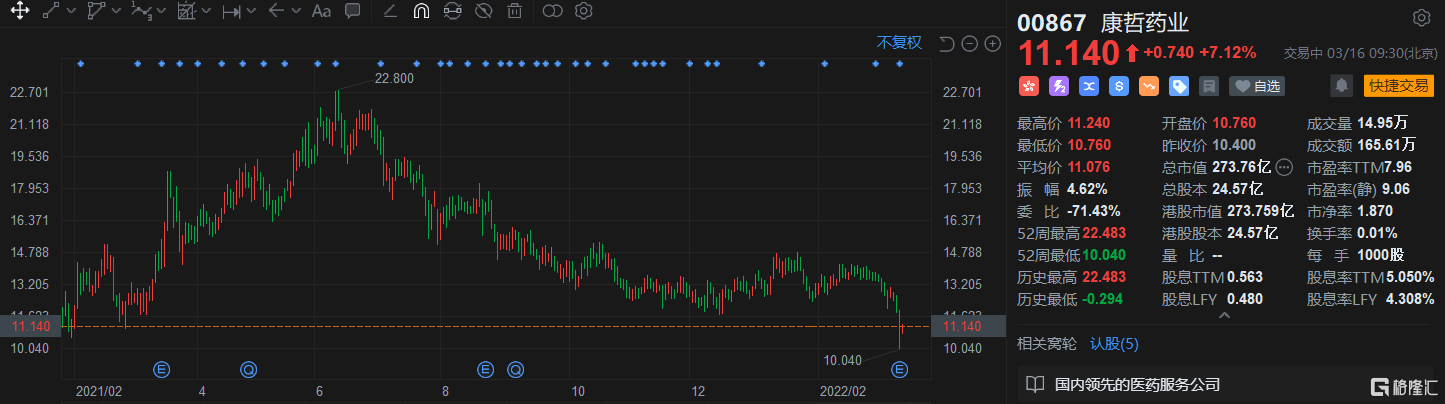Click the orange downtrend badge icon
The width and height of the screenshot is (1445, 404).
(1149, 86)
